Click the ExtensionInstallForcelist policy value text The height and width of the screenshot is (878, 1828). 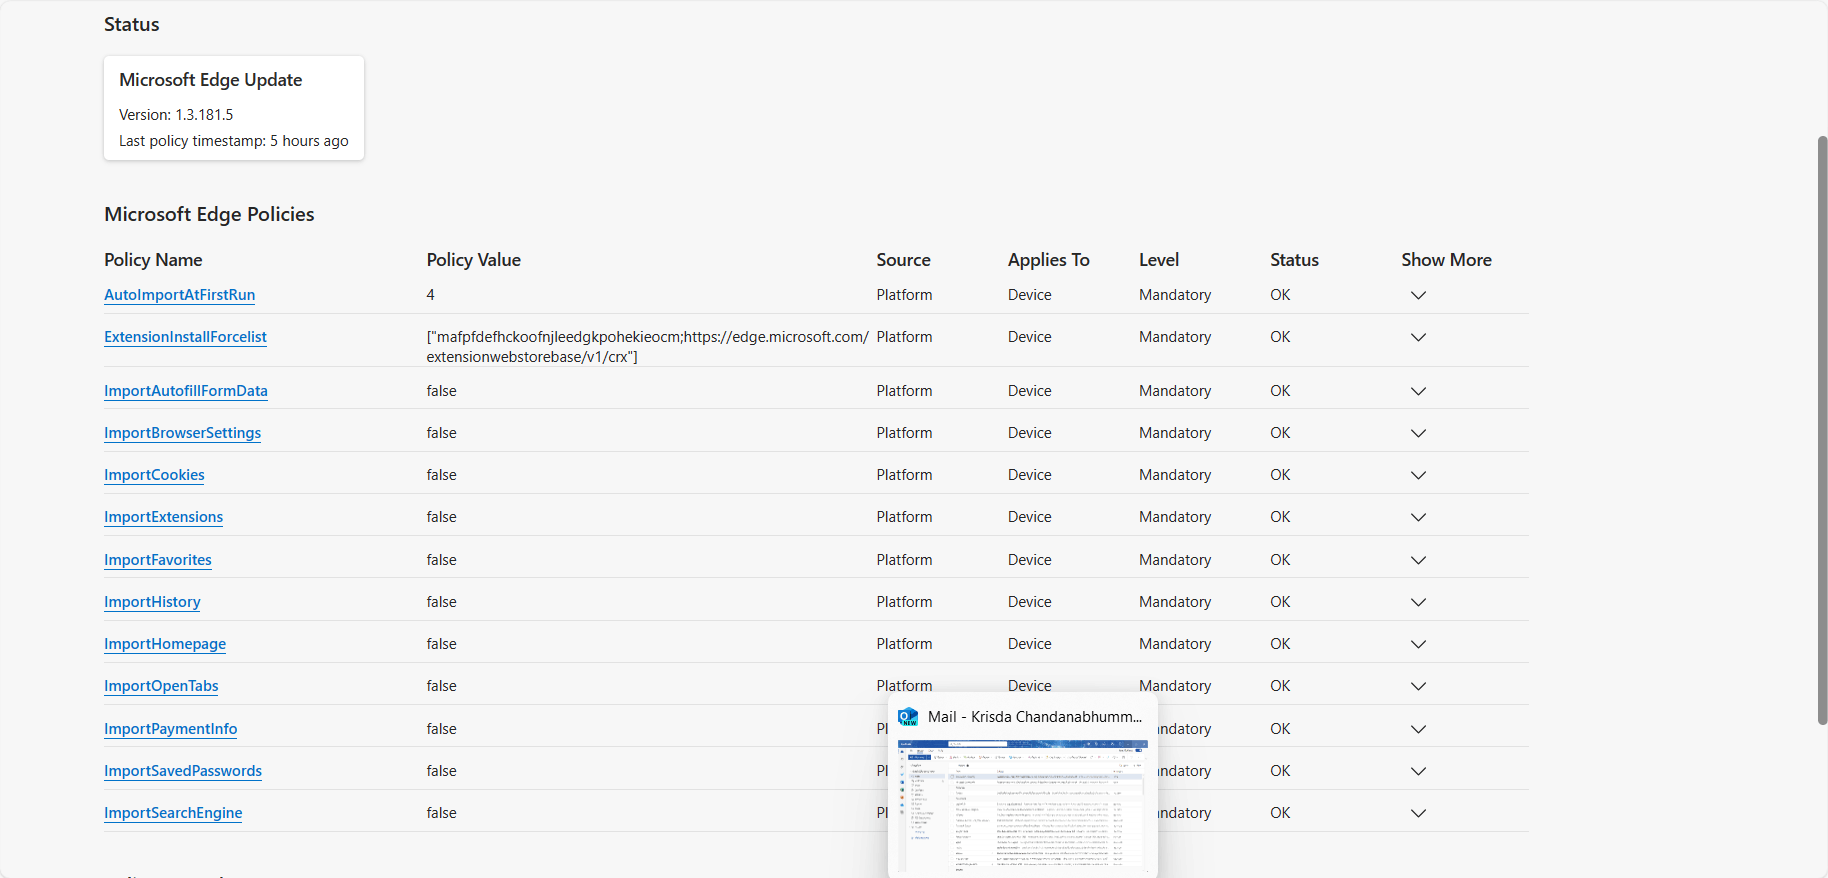[648, 347]
